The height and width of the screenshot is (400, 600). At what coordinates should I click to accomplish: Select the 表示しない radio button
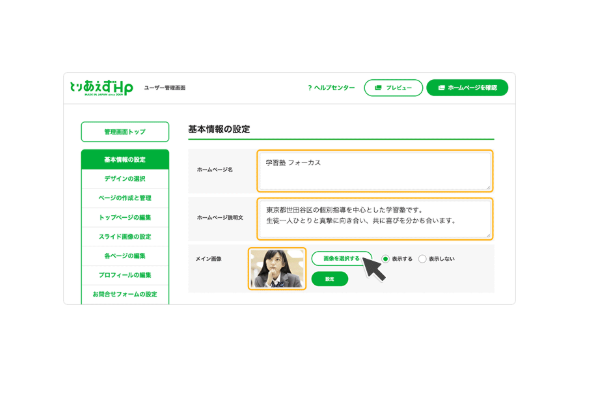(423, 258)
